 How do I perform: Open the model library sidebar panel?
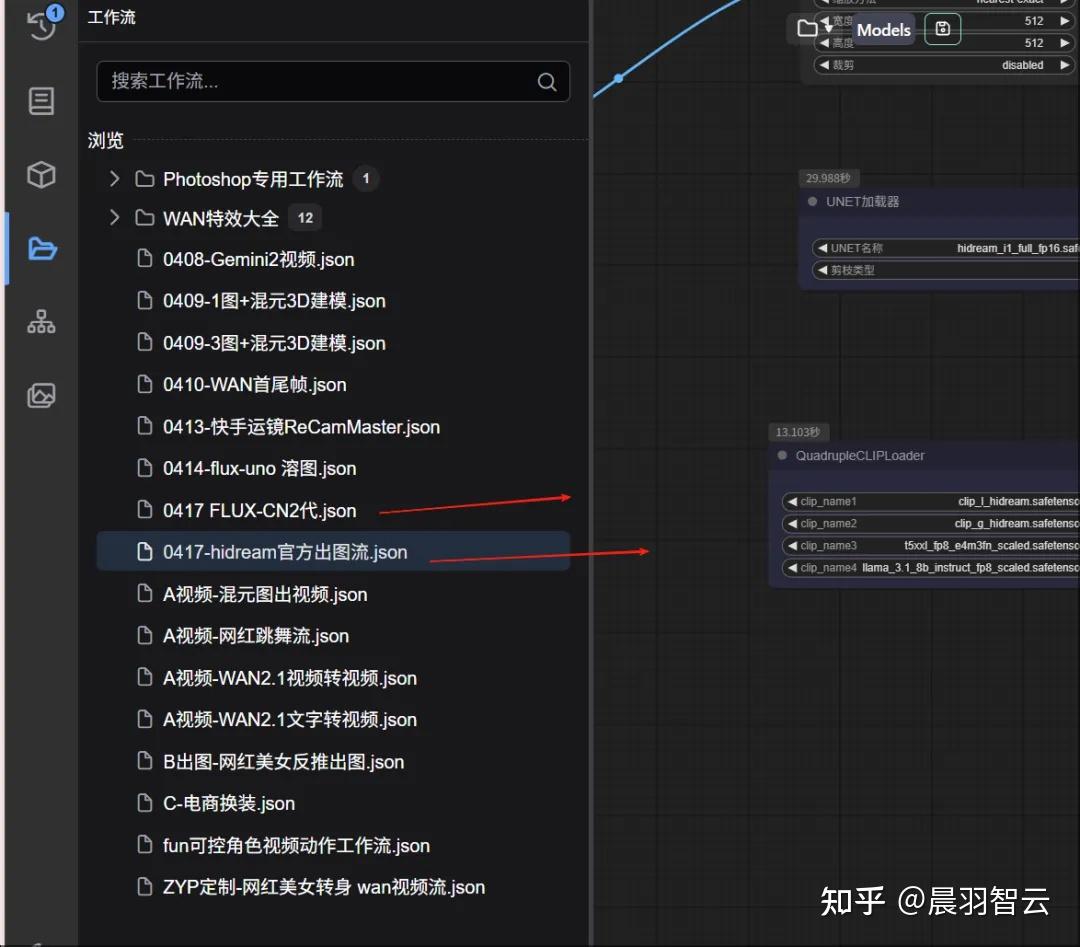pyautogui.click(x=41, y=174)
